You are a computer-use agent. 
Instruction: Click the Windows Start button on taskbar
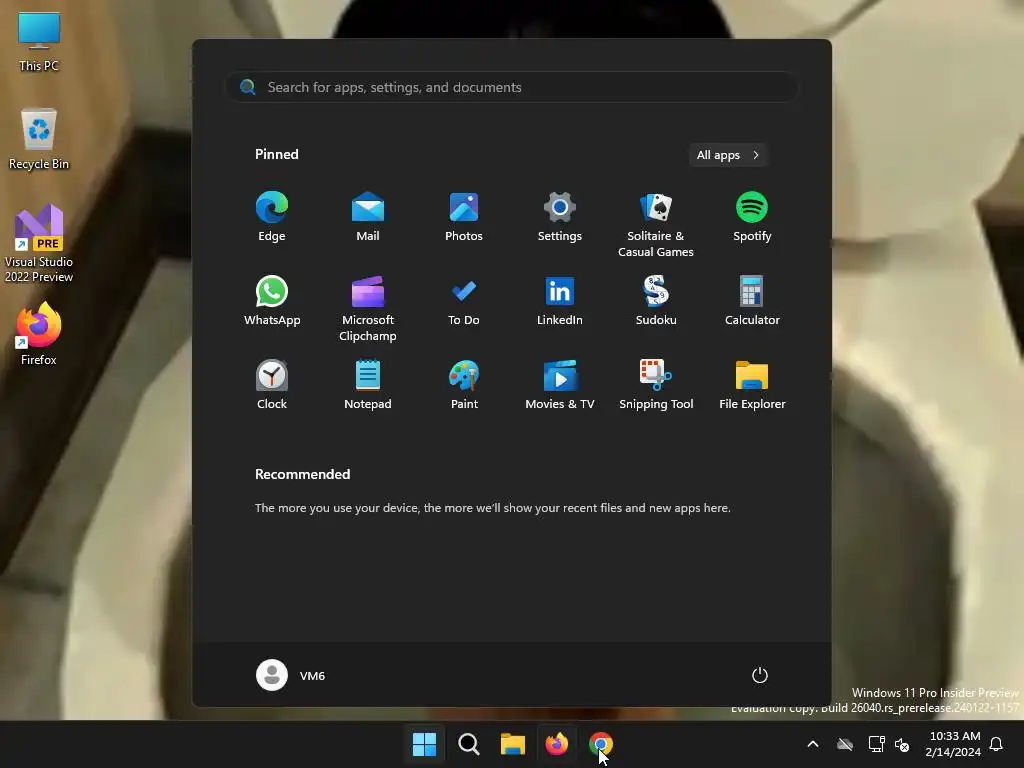pyautogui.click(x=424, y=744)
